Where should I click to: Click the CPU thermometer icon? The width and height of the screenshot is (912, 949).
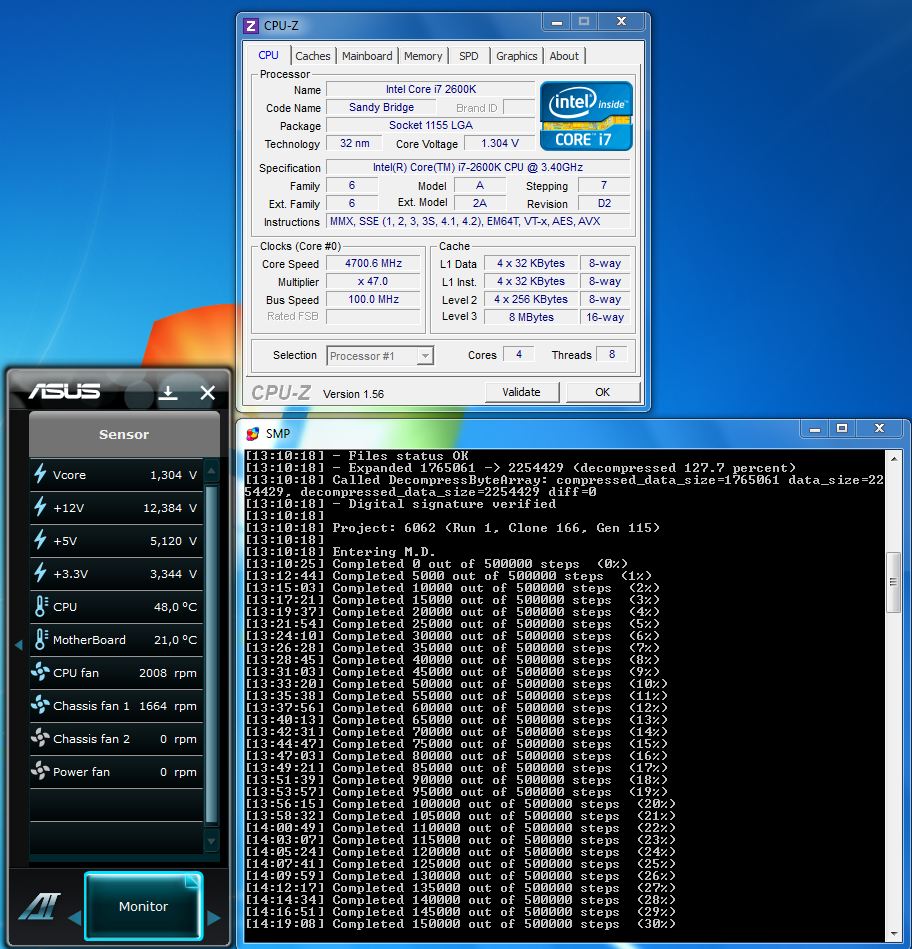tap(41, 606)
